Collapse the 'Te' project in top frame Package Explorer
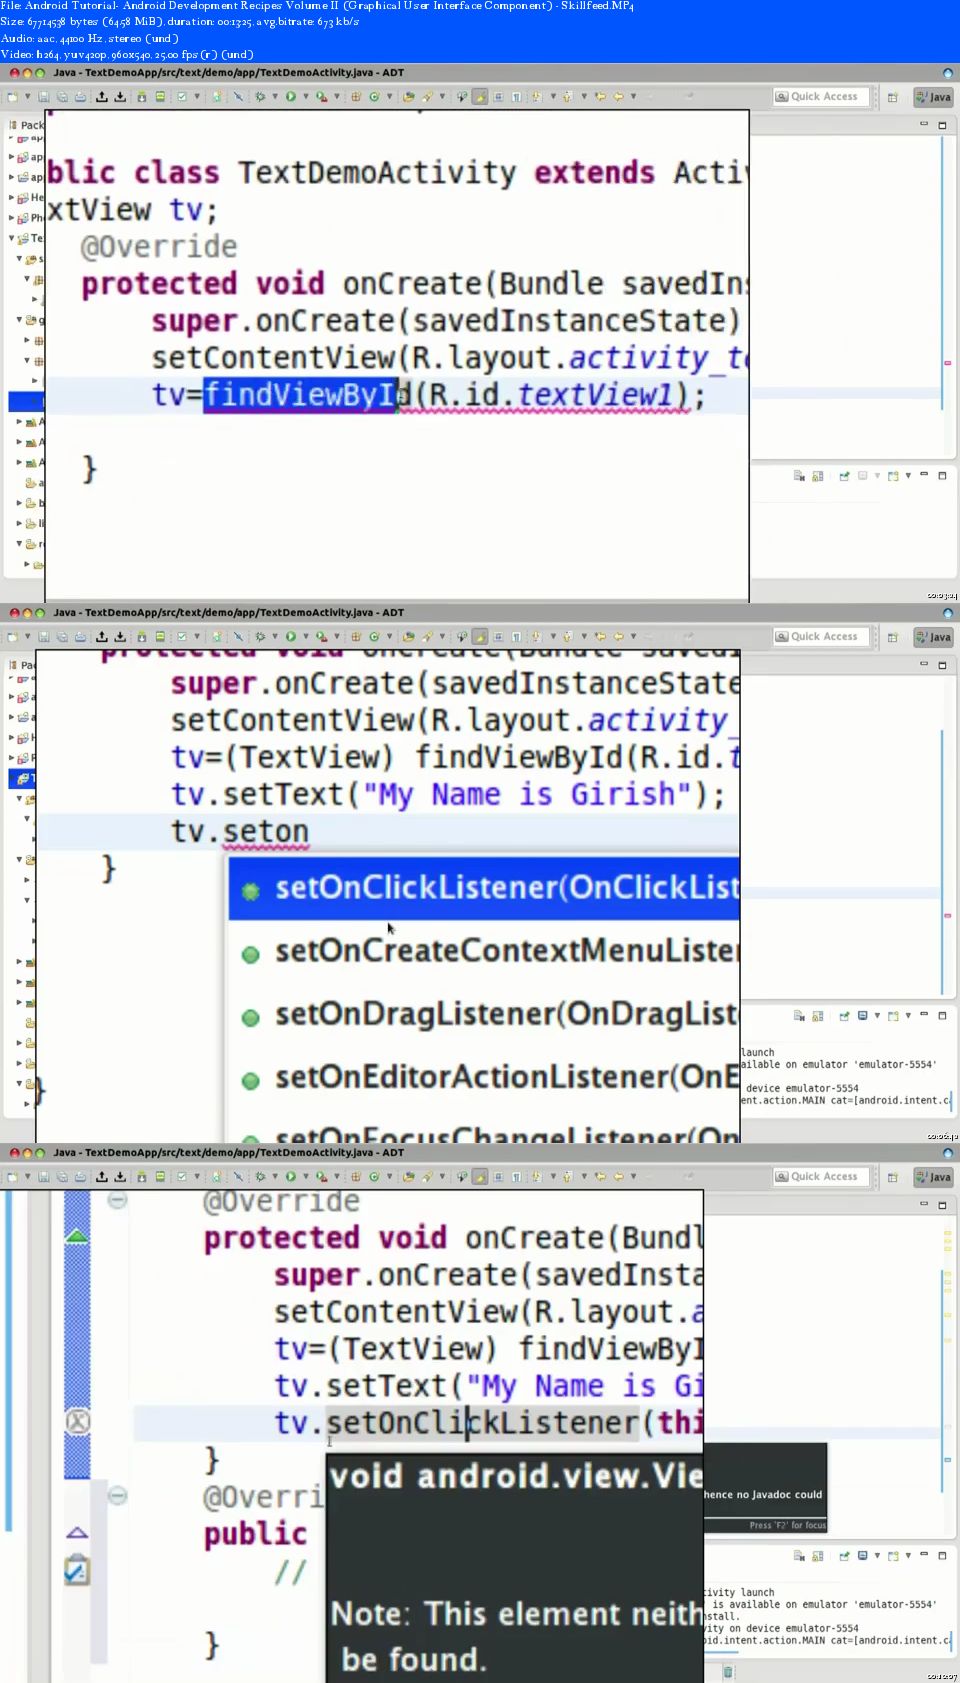 click(x=11, y=238)
